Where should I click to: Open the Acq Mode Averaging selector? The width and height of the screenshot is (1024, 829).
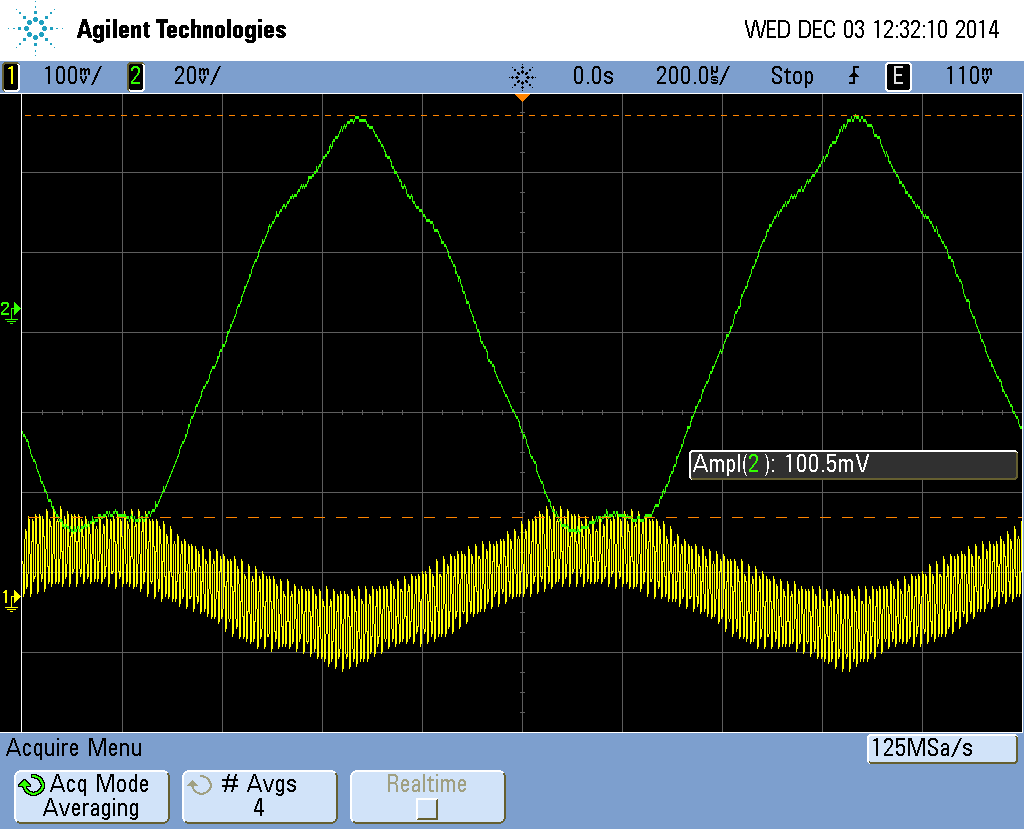90,796
